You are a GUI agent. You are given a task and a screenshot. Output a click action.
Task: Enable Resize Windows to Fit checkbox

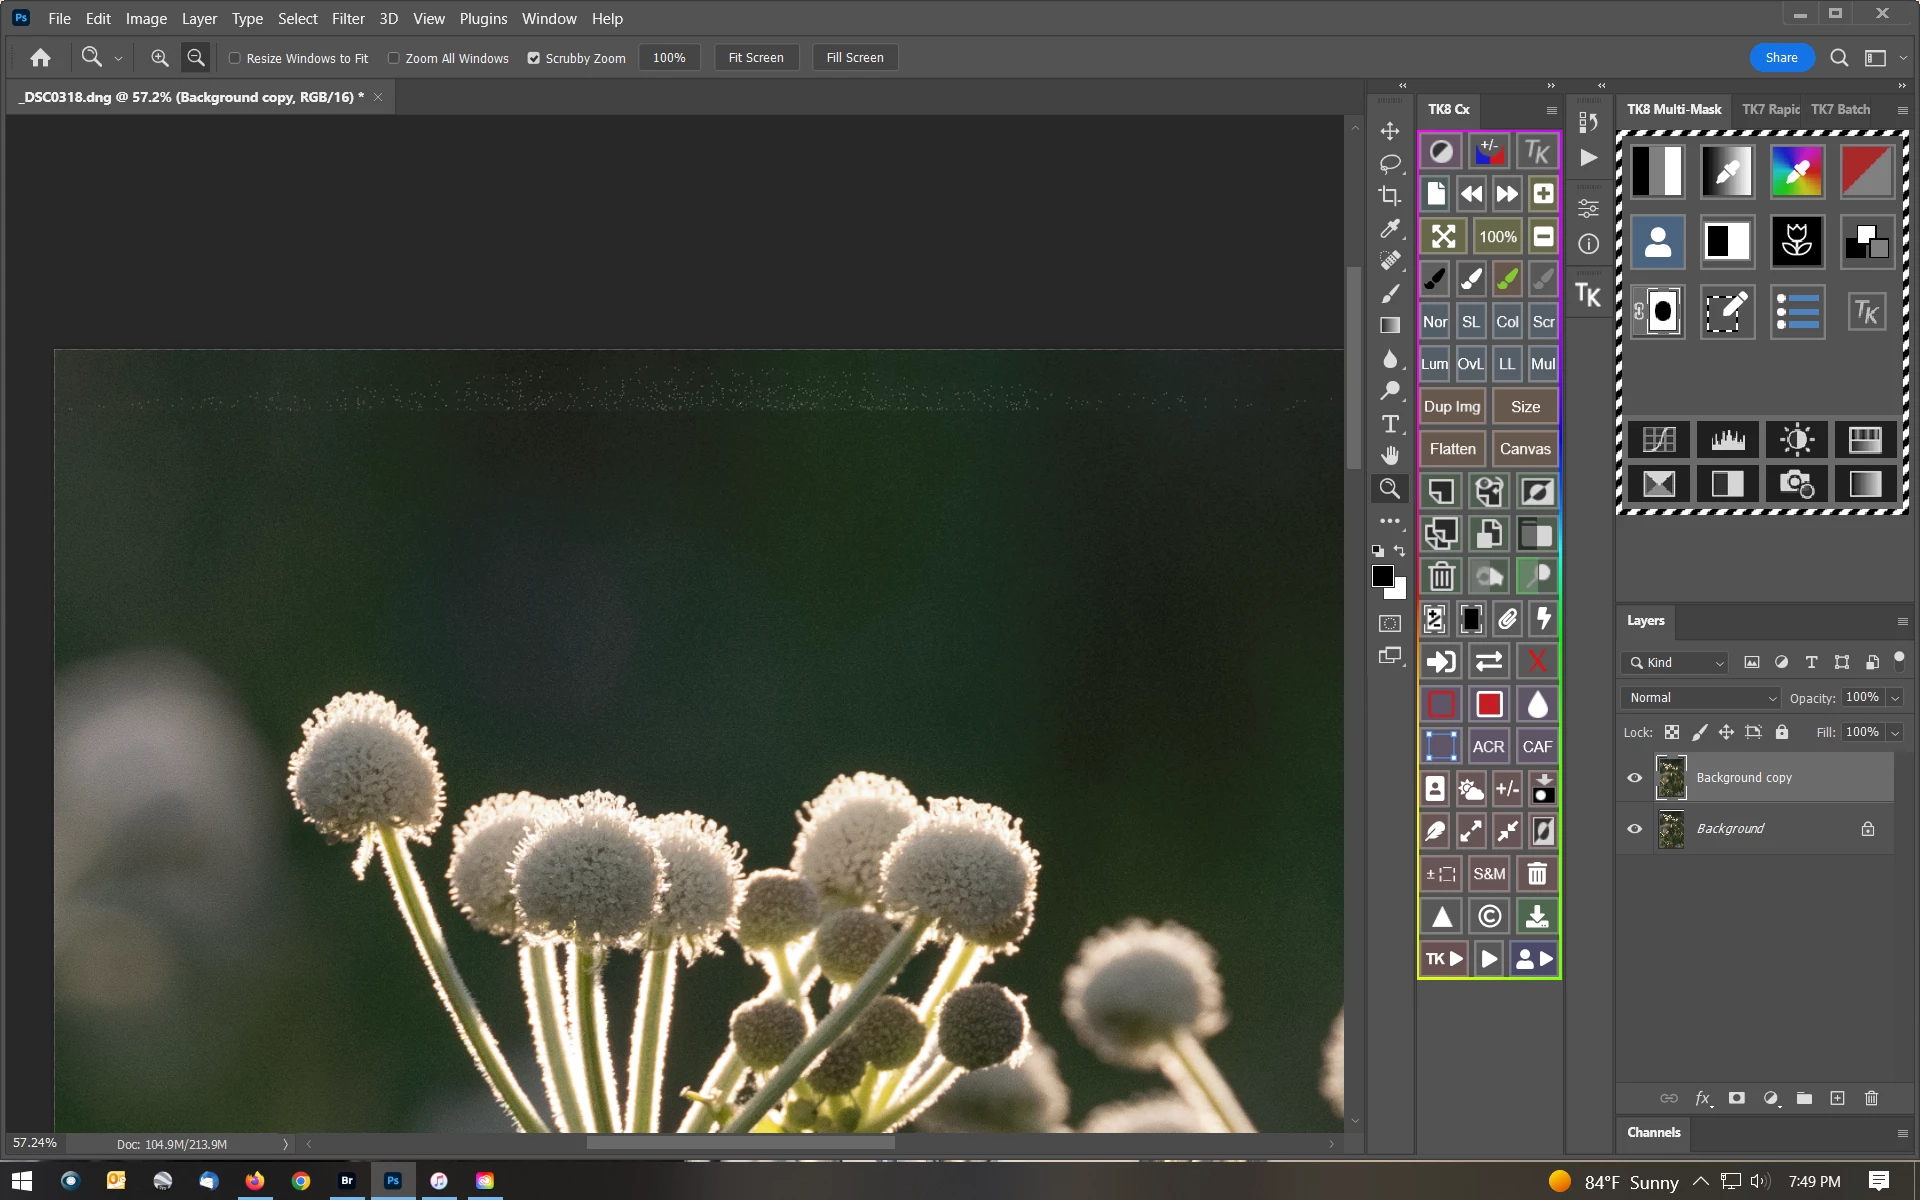click(x=235, y=58)
